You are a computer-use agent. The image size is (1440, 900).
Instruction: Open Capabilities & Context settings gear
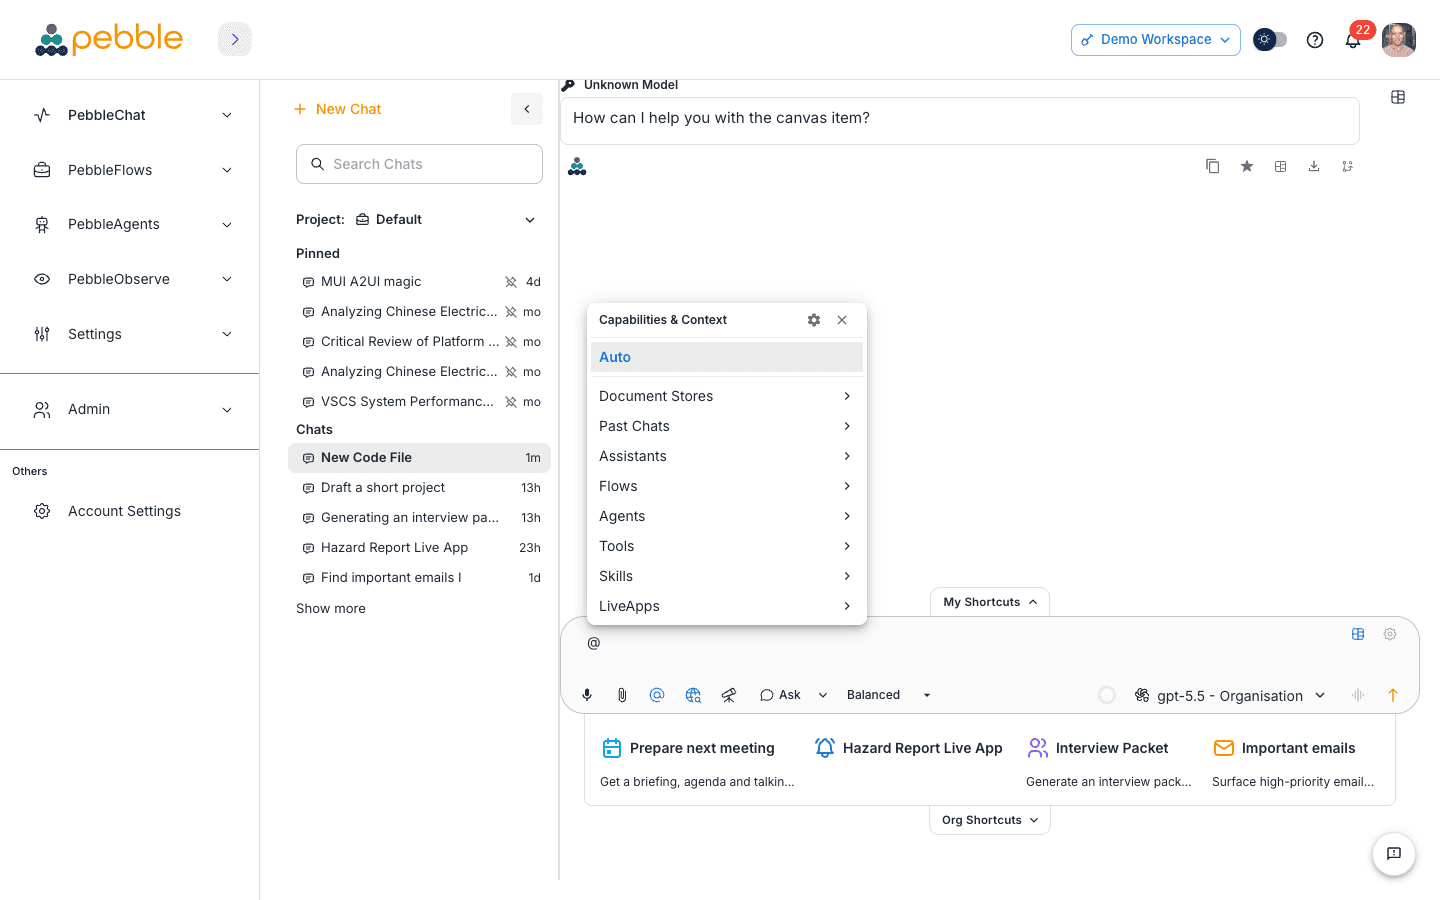point(814,320)
